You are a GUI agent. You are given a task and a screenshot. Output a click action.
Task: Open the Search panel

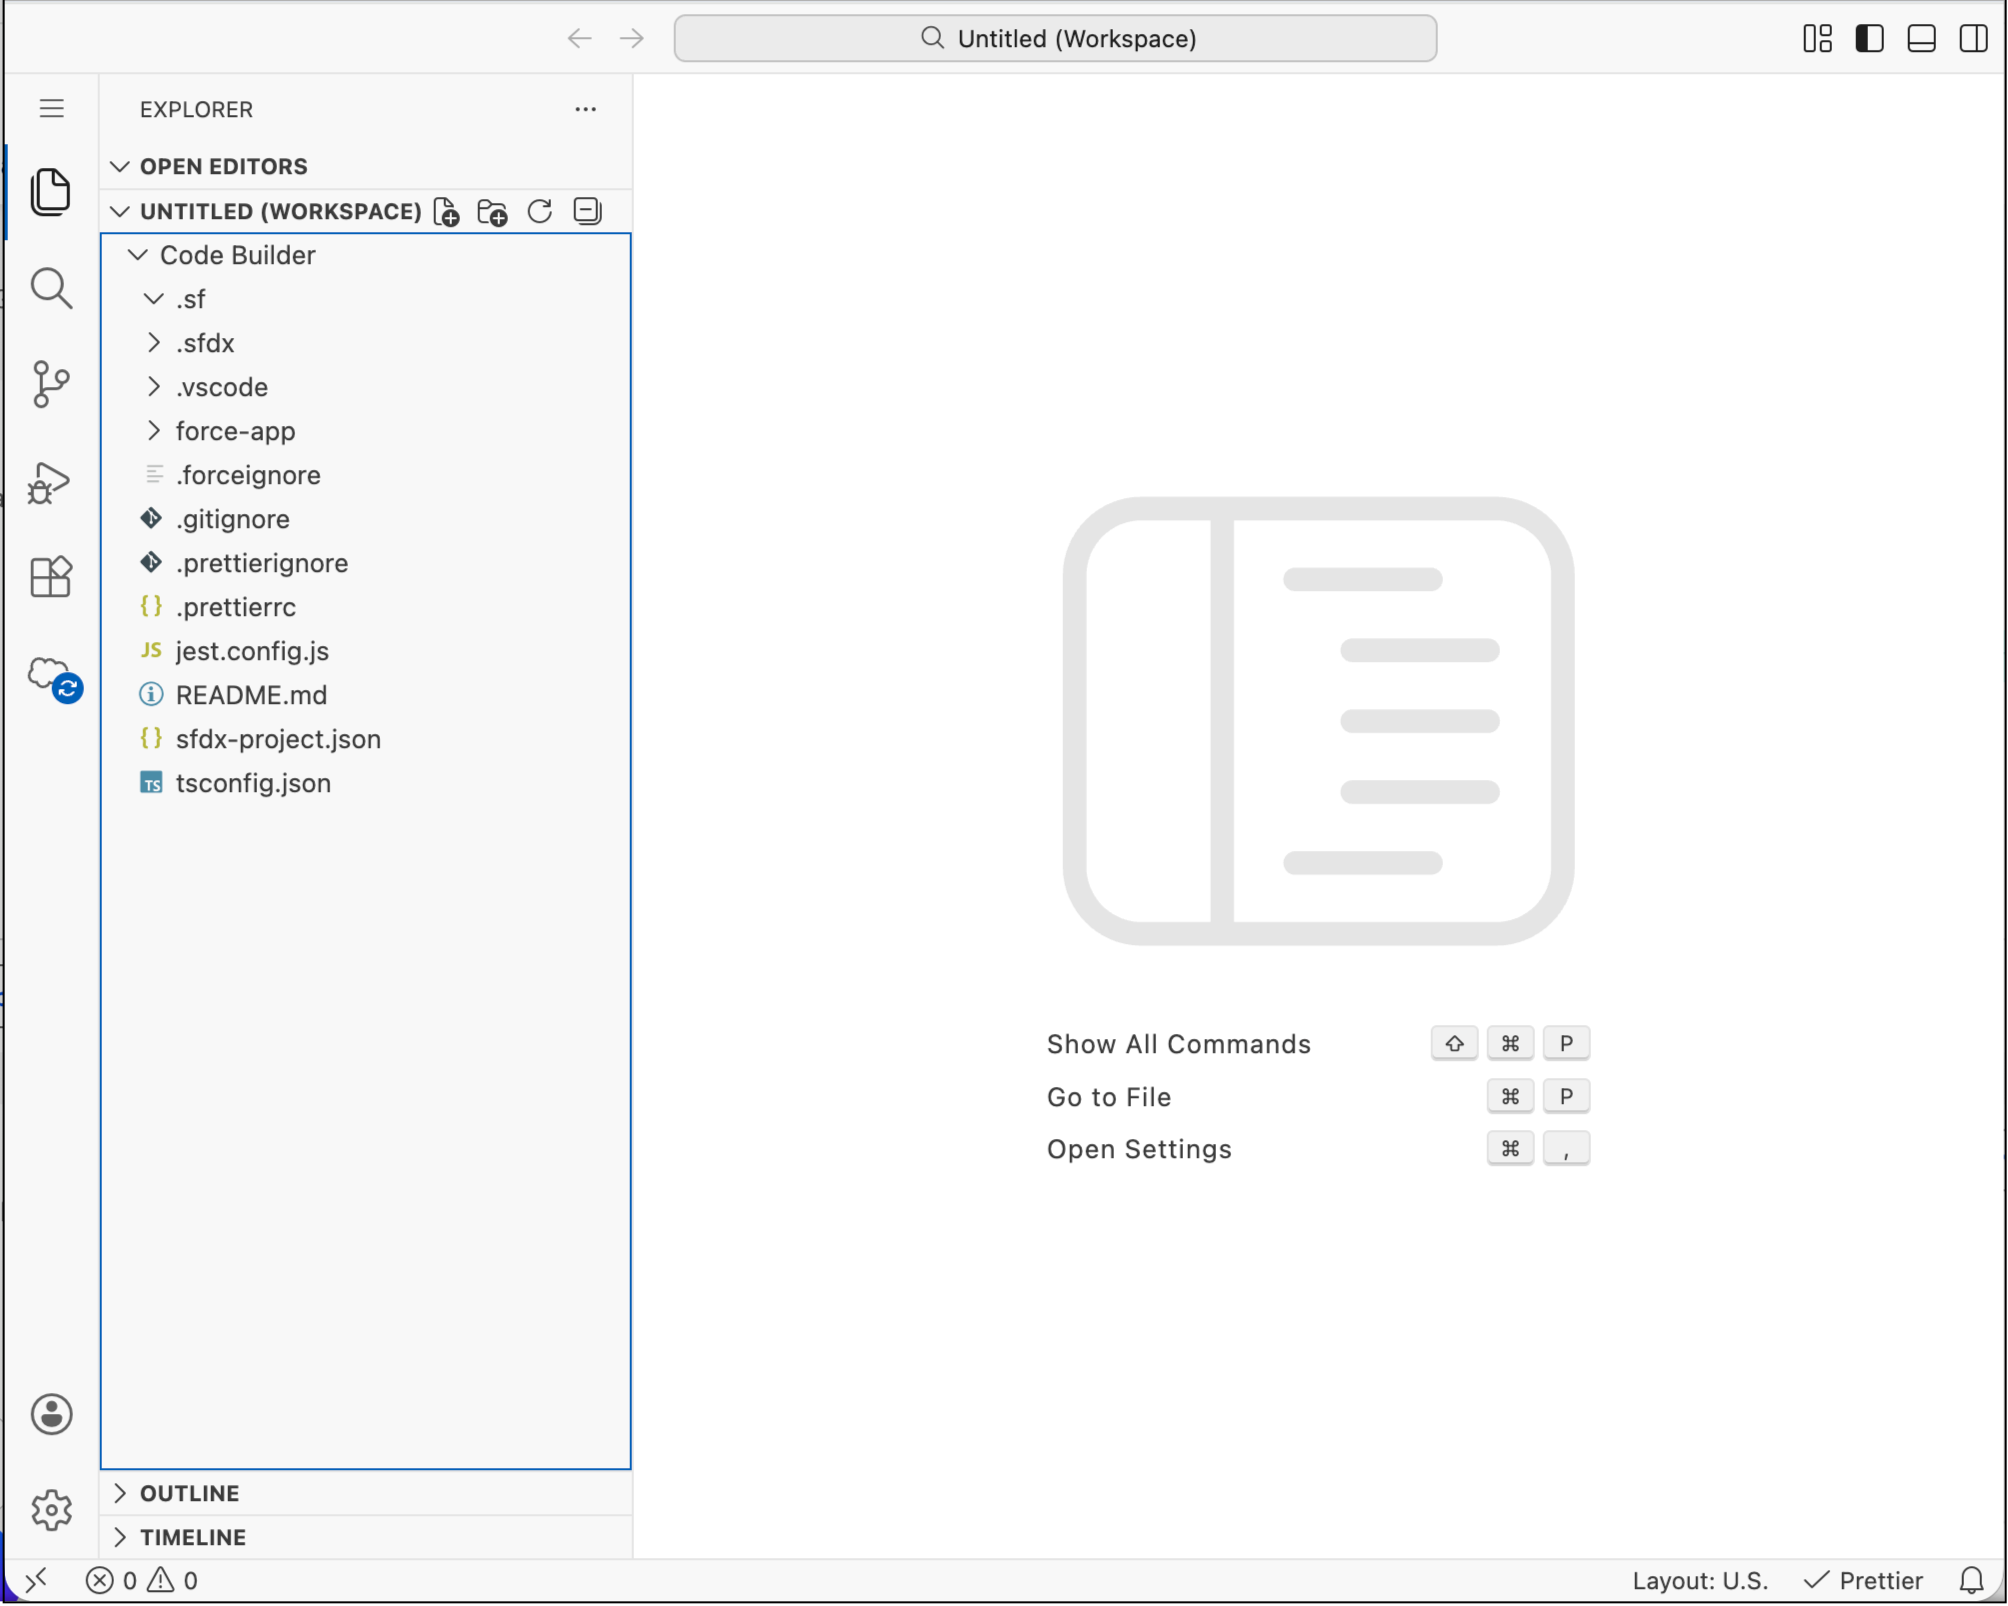(51, 289)
